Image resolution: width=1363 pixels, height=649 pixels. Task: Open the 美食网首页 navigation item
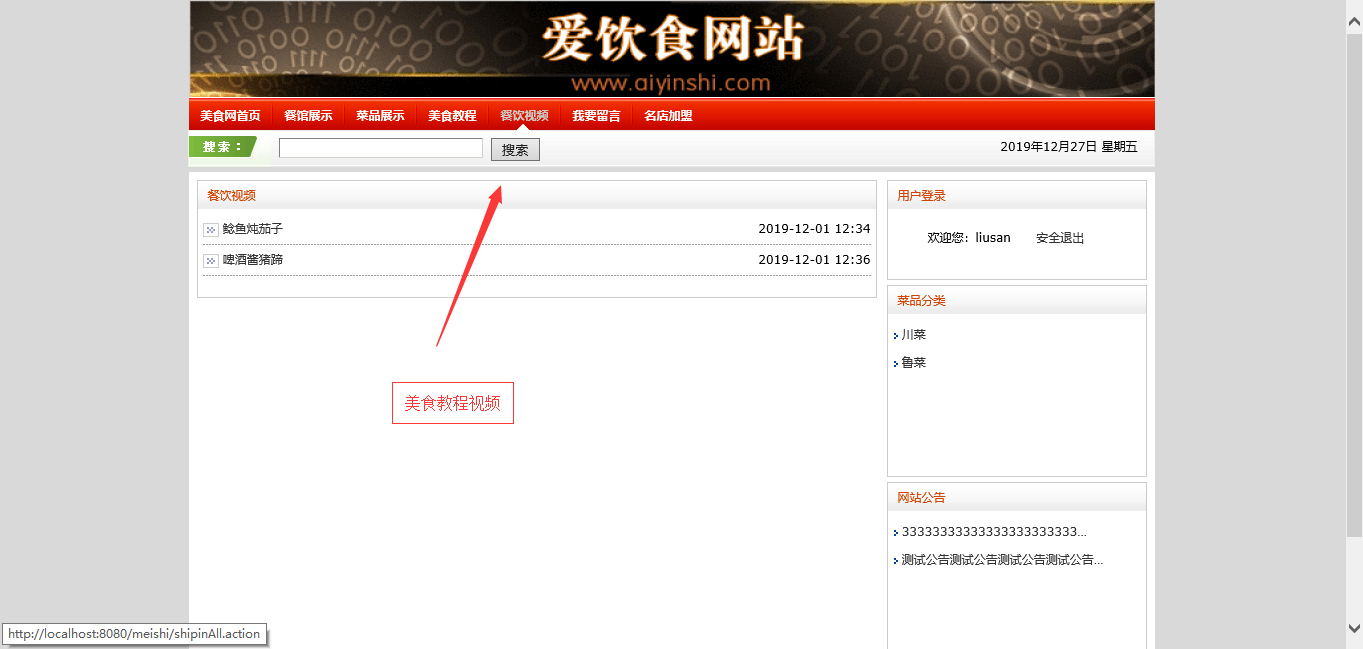coord(230,116)
